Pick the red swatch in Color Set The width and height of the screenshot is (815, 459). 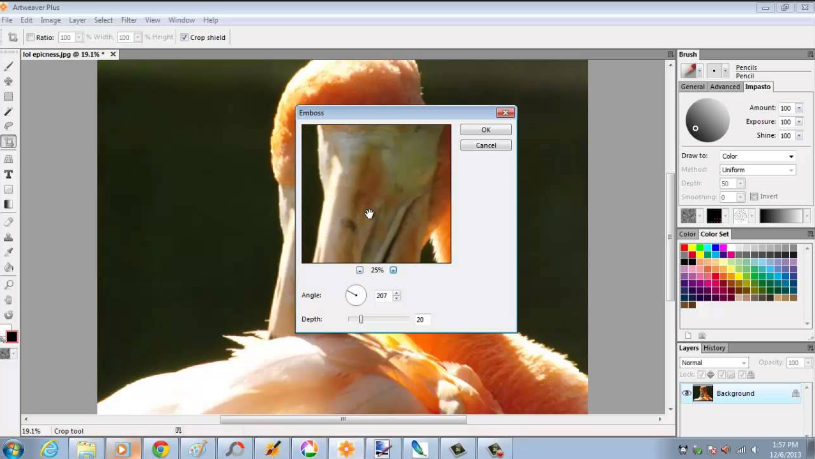685,247
